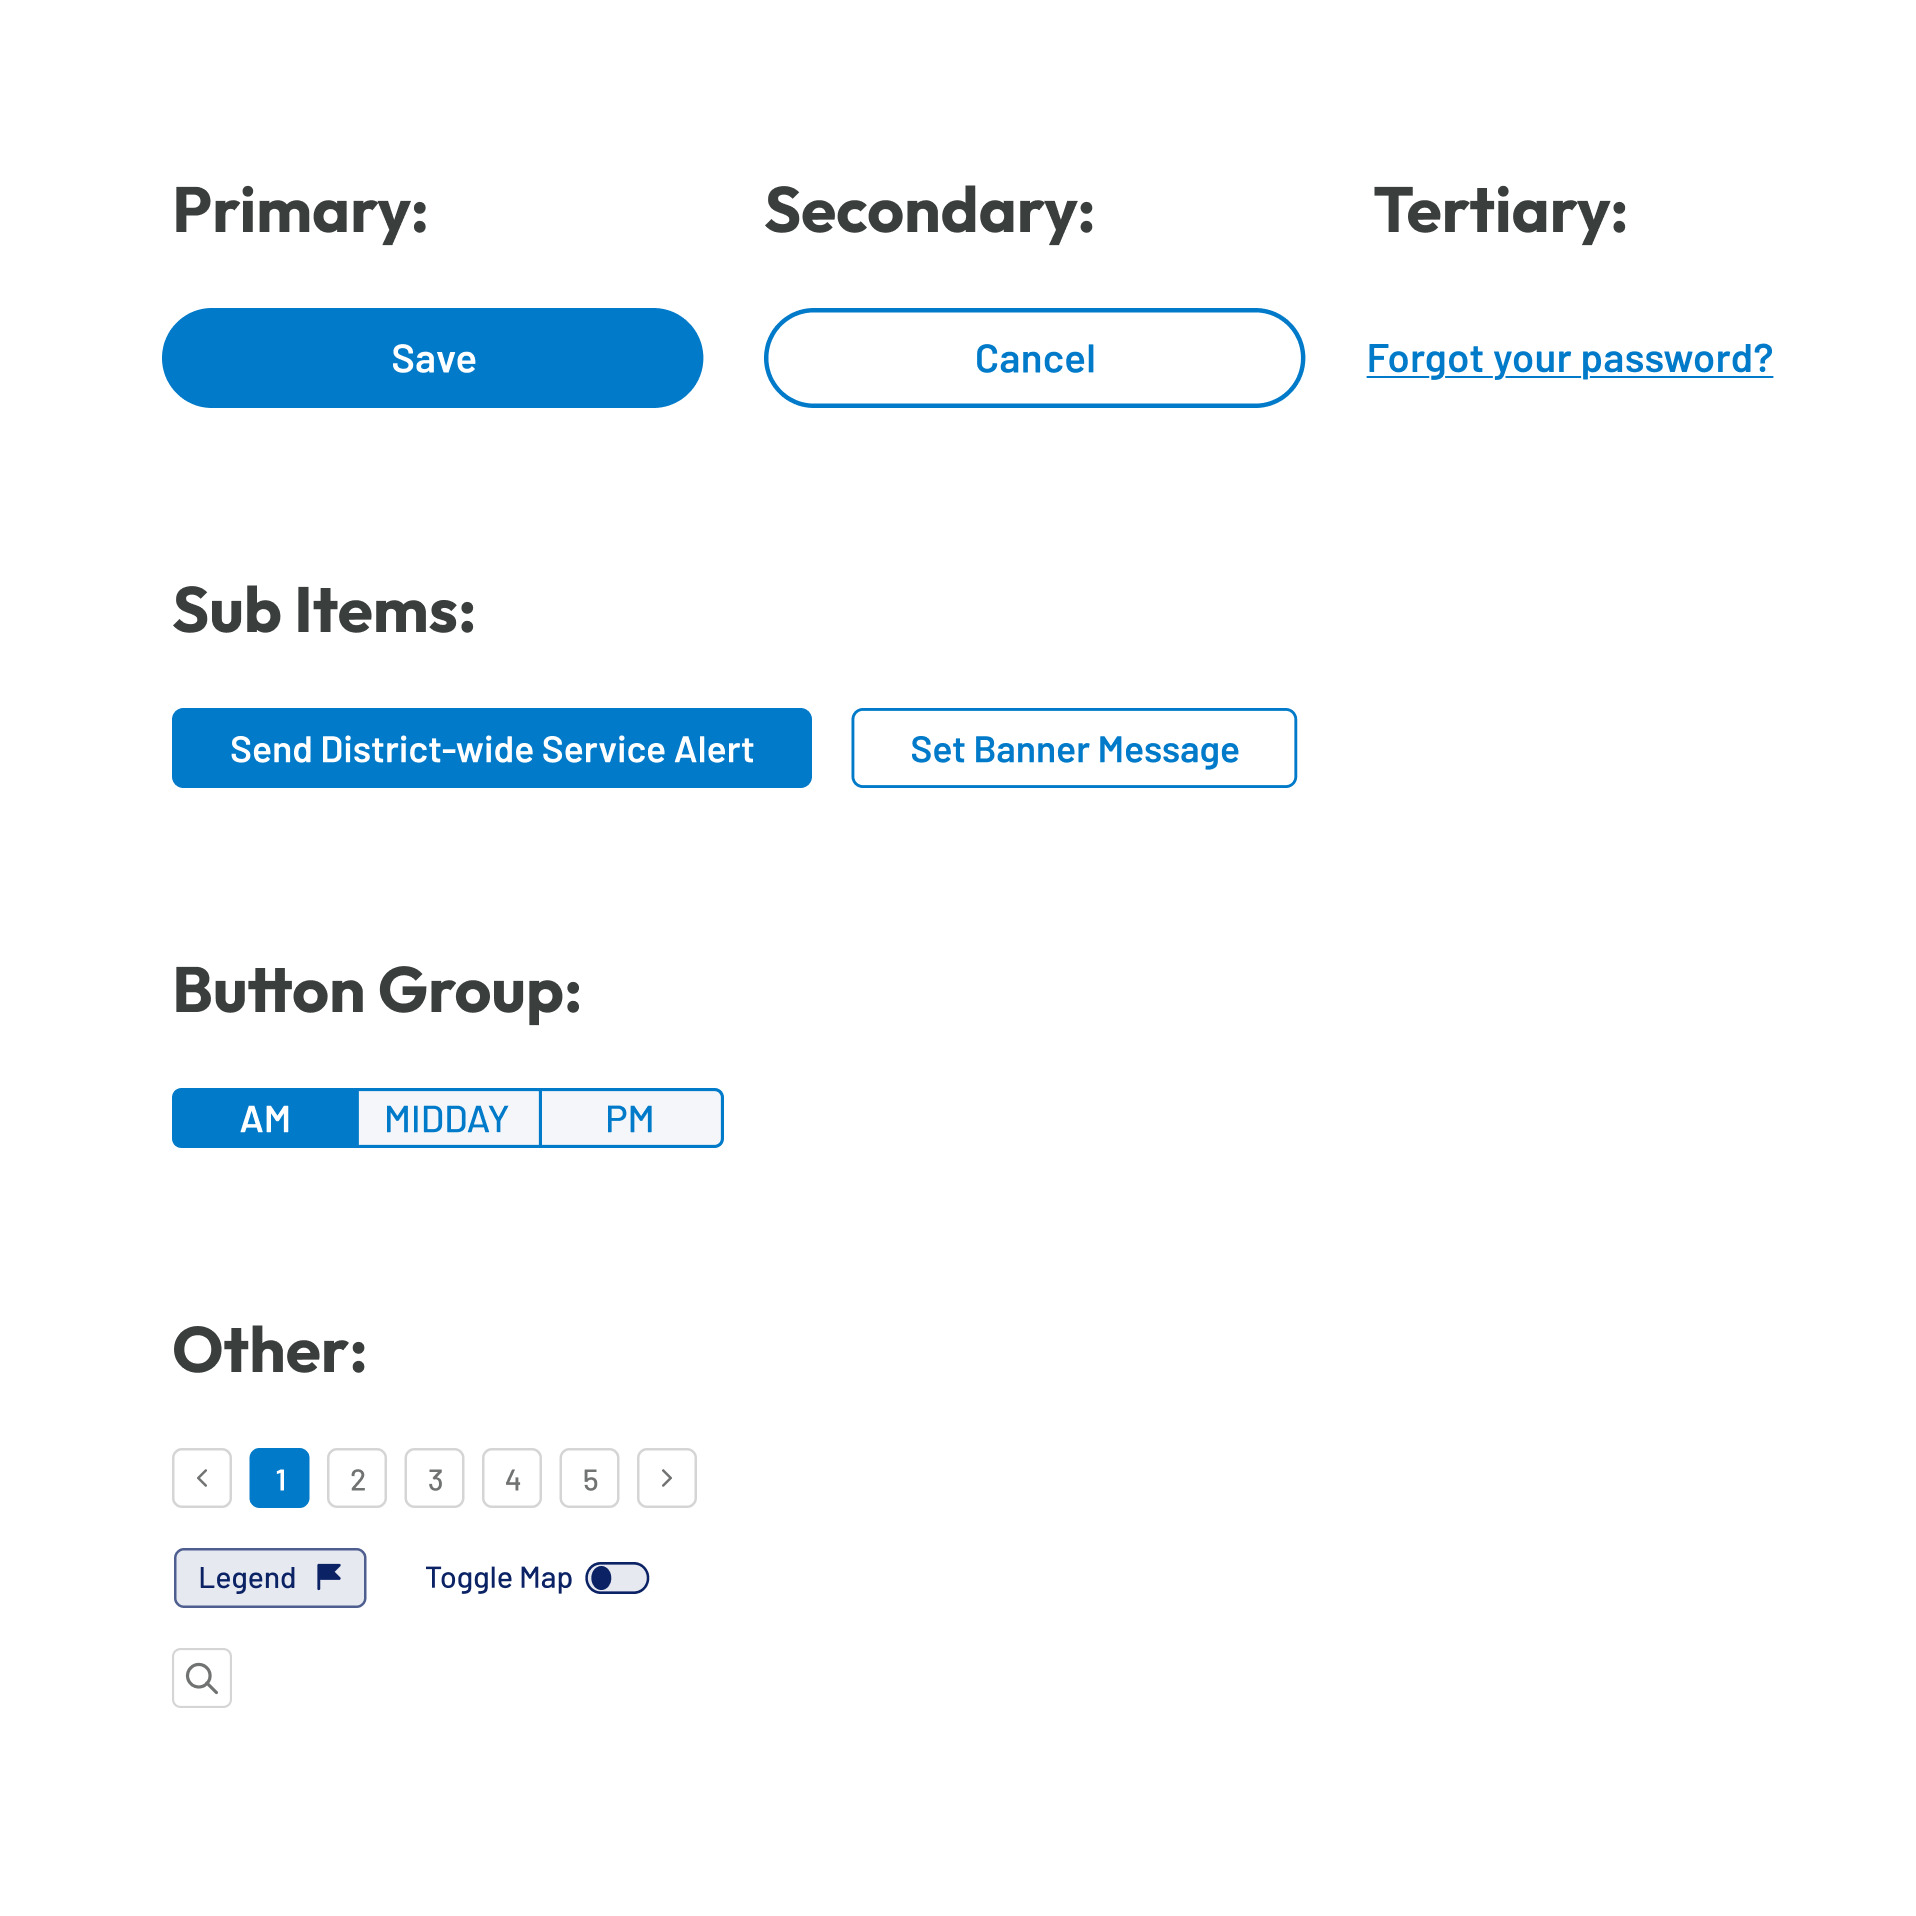1916x1916 pixels.
Task: Click the Save primary button
Action: click(x=433, y=358)
